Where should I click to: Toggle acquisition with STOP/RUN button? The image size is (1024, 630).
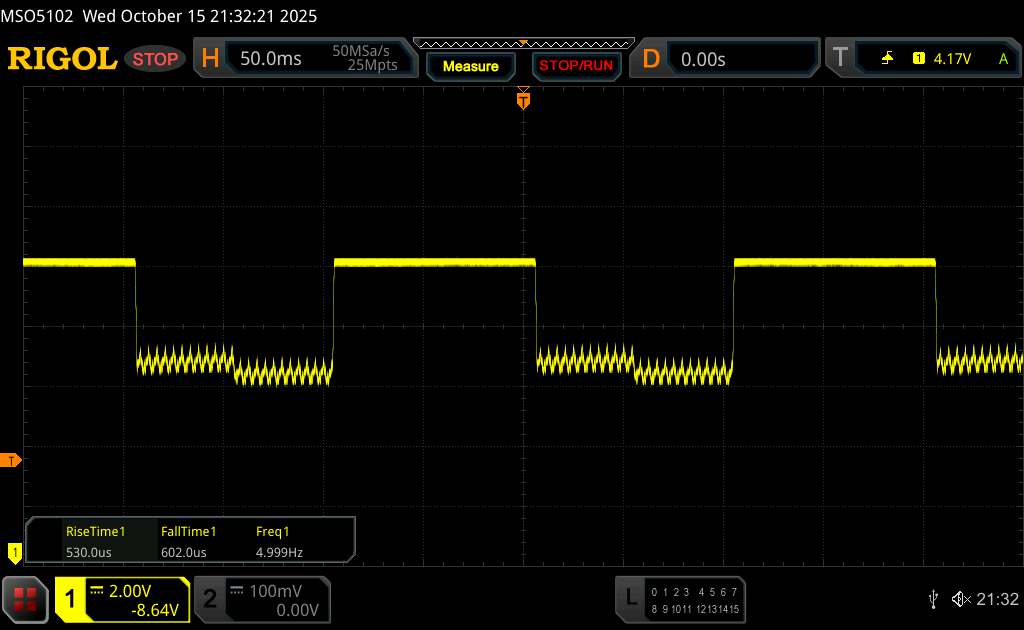tap(575, 66)
